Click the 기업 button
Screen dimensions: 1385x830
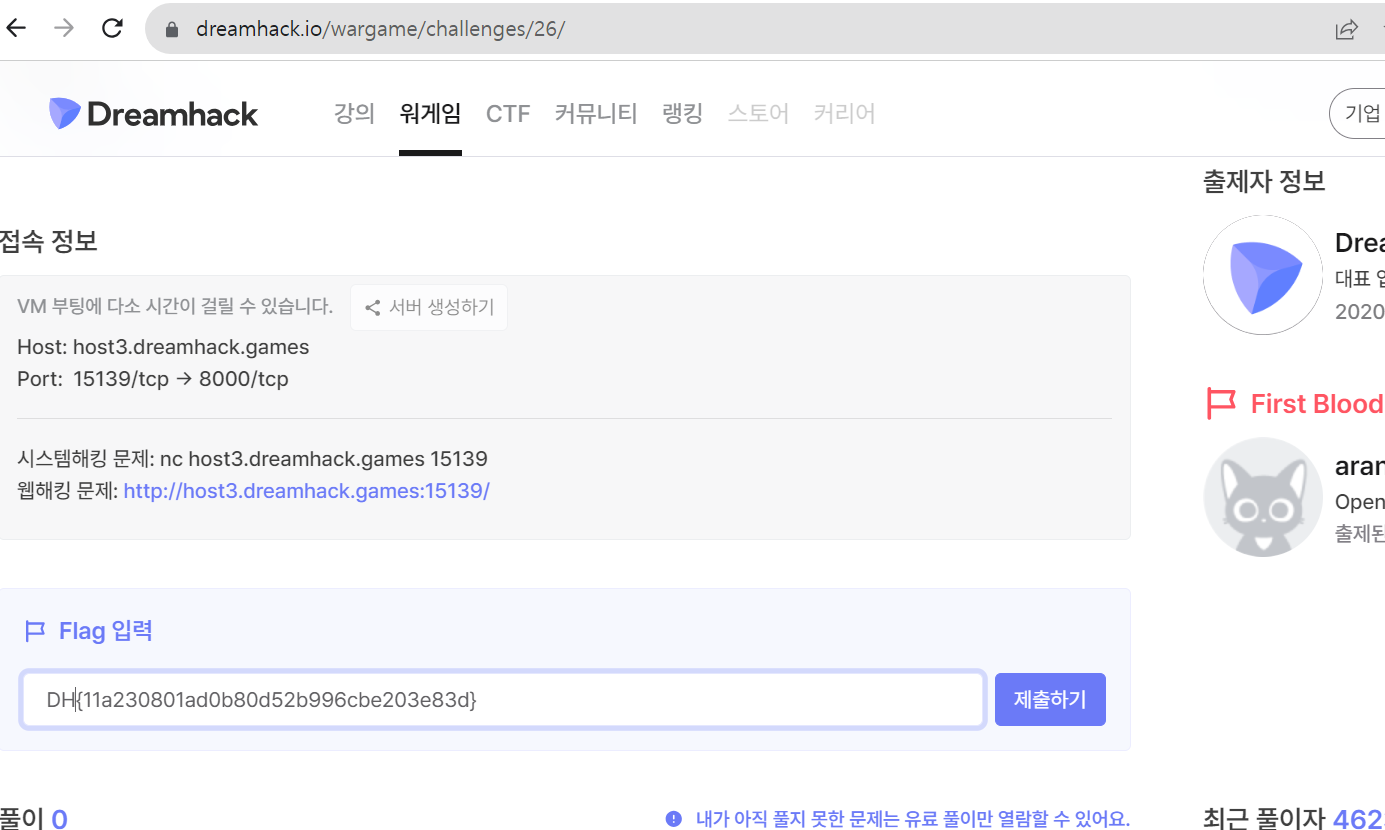tap(1358, 113)
